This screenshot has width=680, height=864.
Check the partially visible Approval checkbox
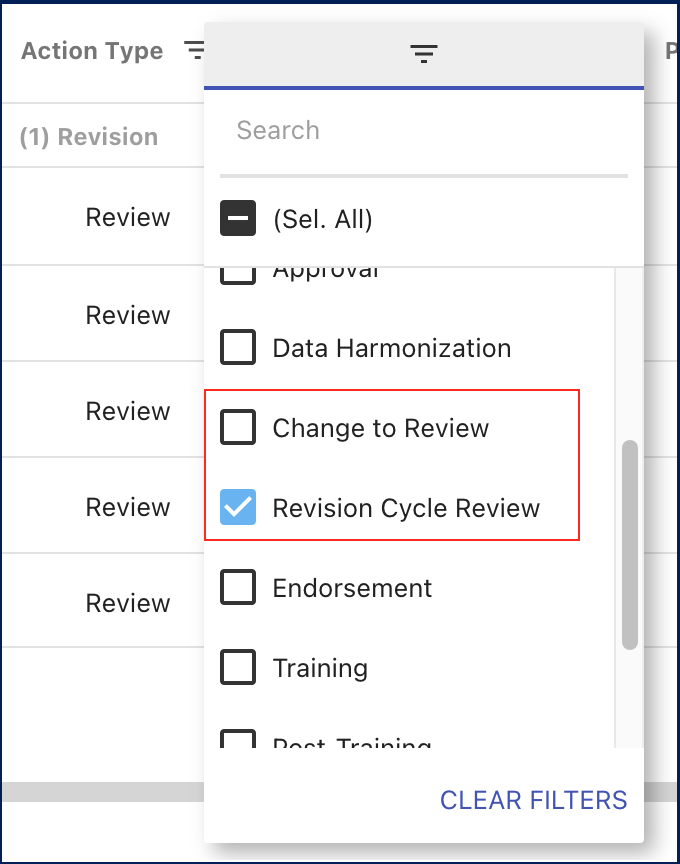(238, 273)
